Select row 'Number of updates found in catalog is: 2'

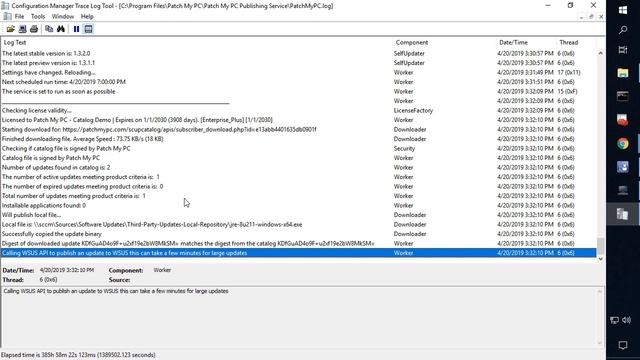click(x=298, y=167)
